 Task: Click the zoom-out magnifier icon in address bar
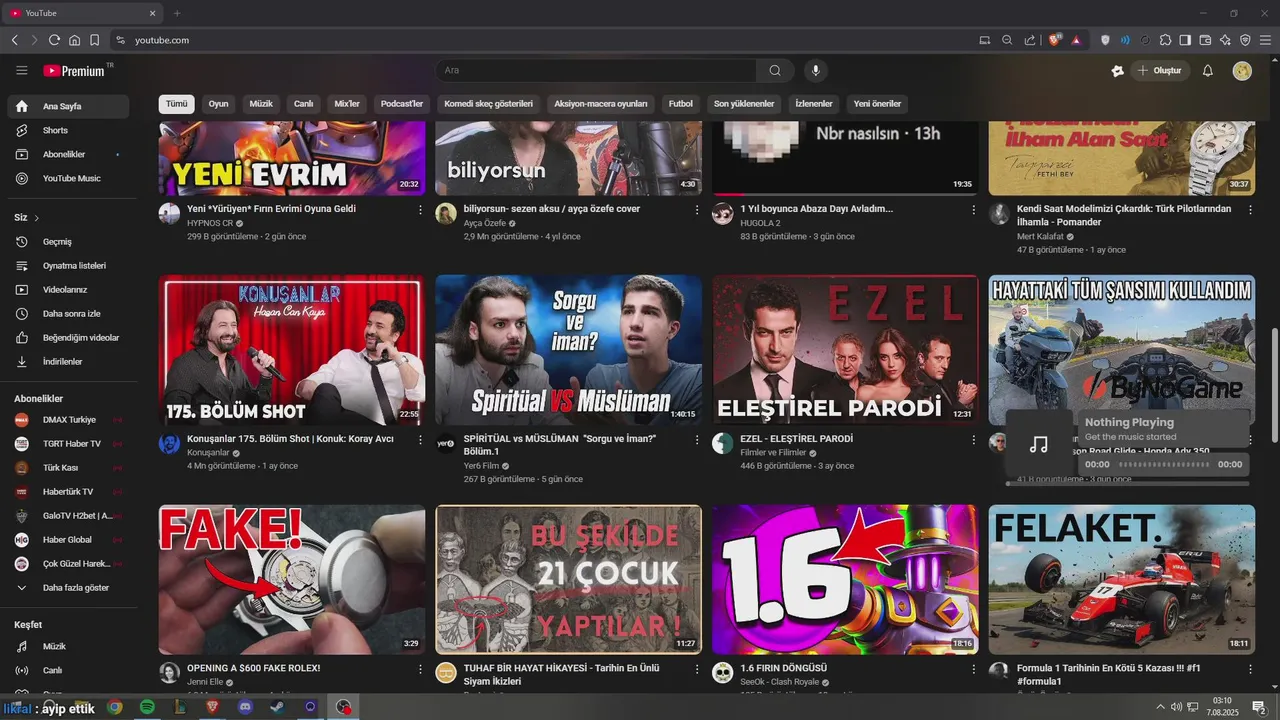pos(1007,40)
